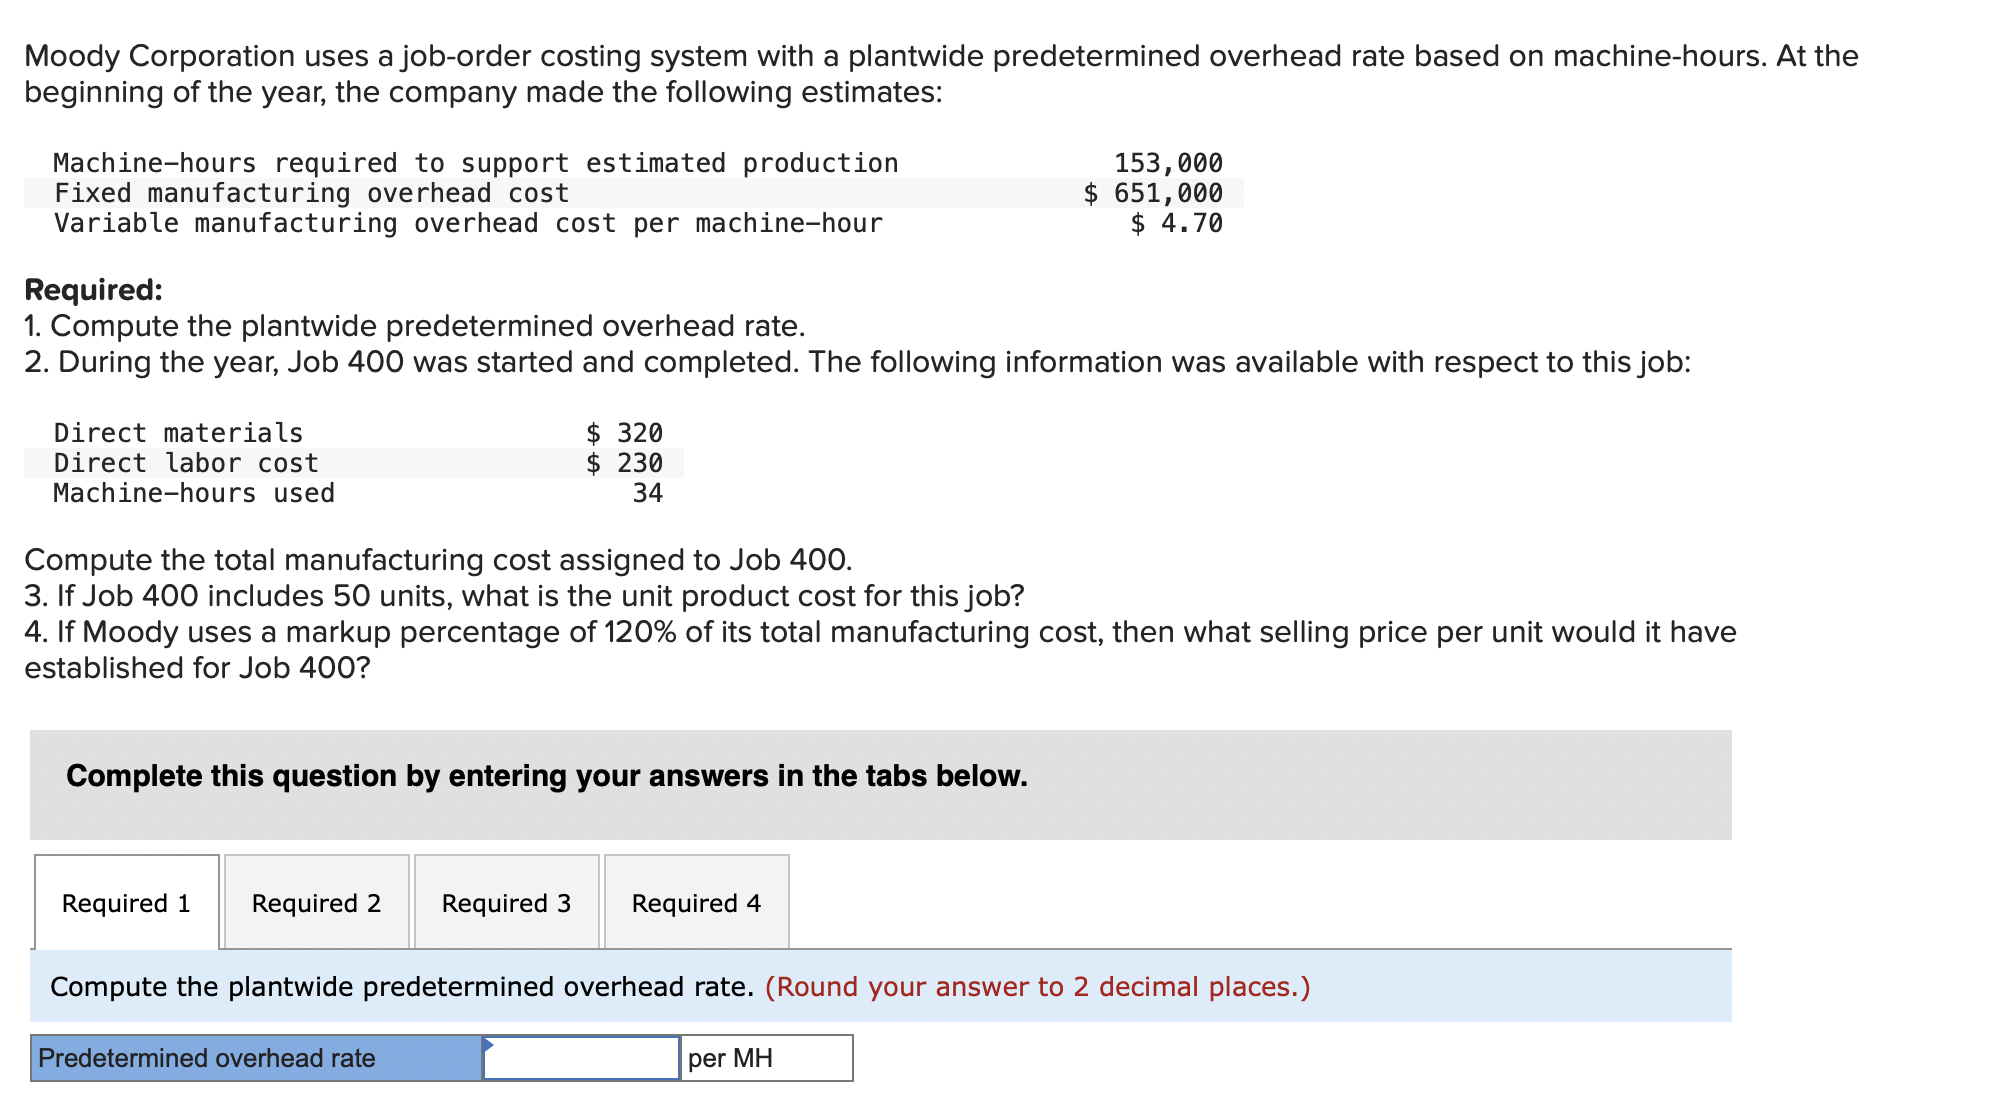
Task: Select the Direct materials $320 value
Action: pos(623,432)
